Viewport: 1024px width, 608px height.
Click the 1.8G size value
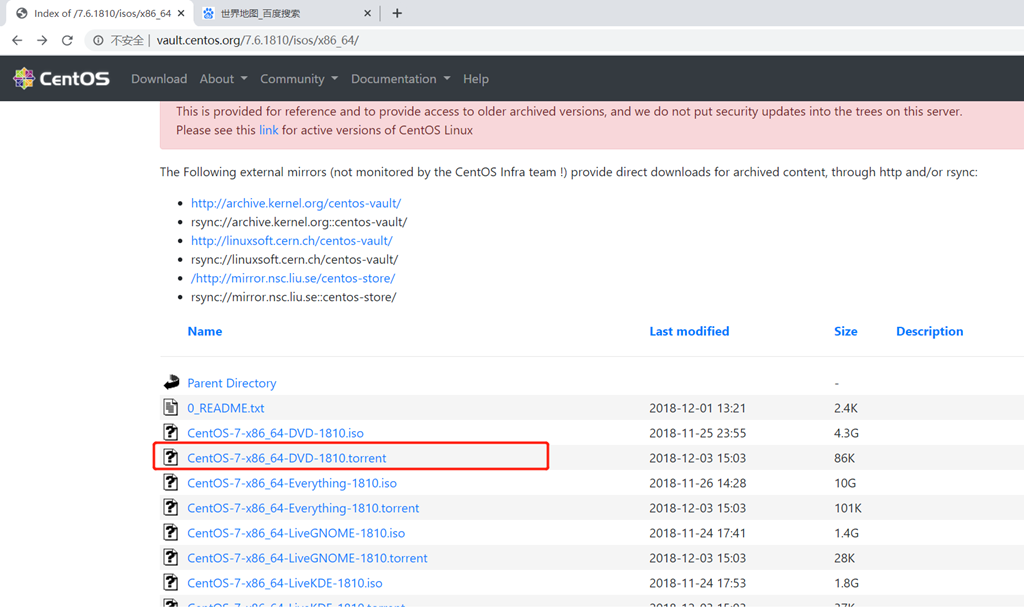coord(846,583)
